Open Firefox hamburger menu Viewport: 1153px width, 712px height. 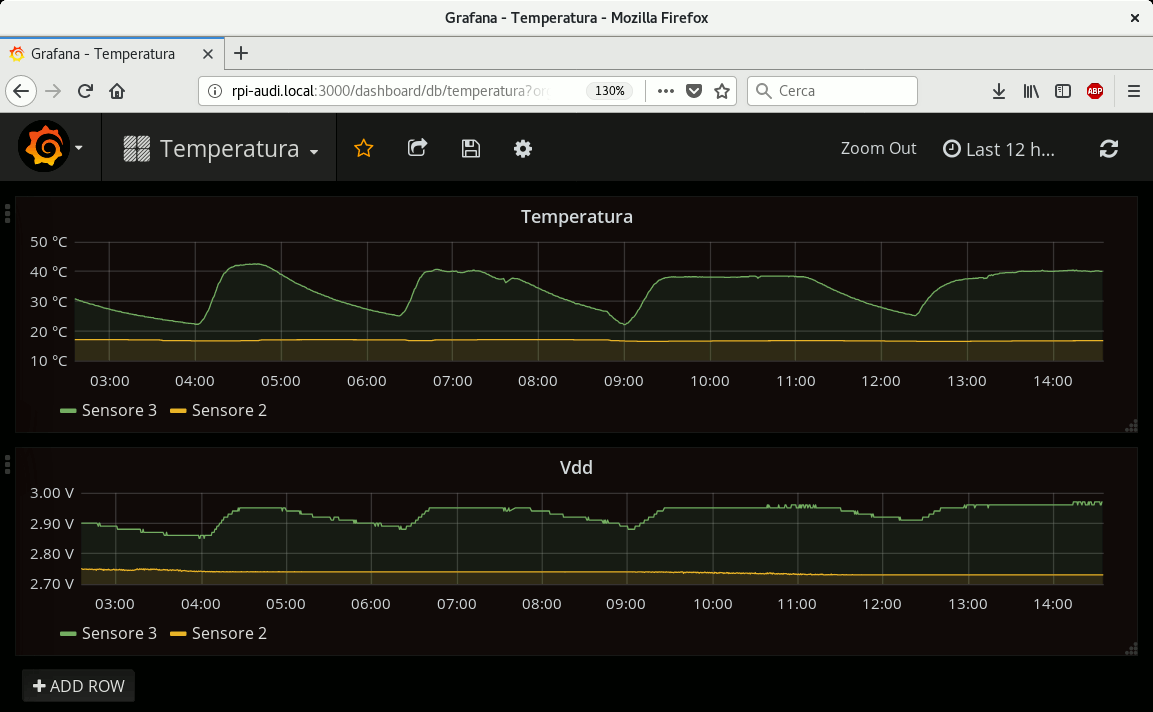click(x=1134, y=91)
